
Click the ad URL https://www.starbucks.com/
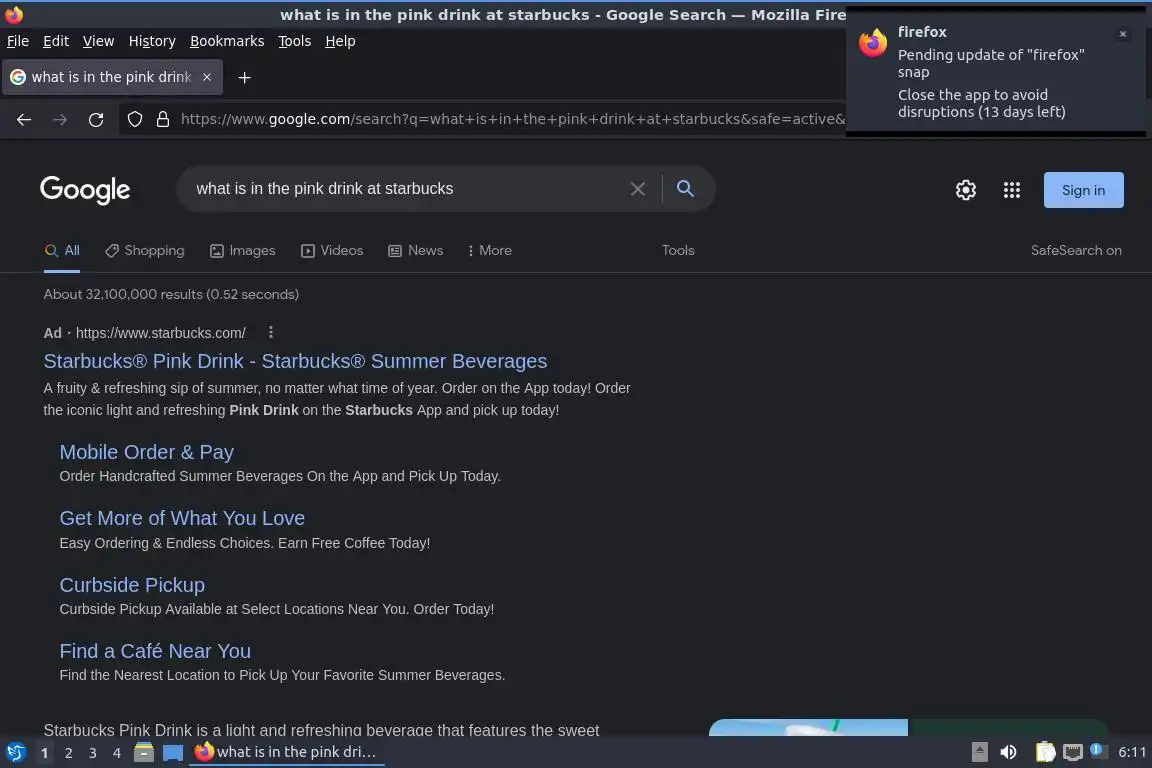coord(161,333)
